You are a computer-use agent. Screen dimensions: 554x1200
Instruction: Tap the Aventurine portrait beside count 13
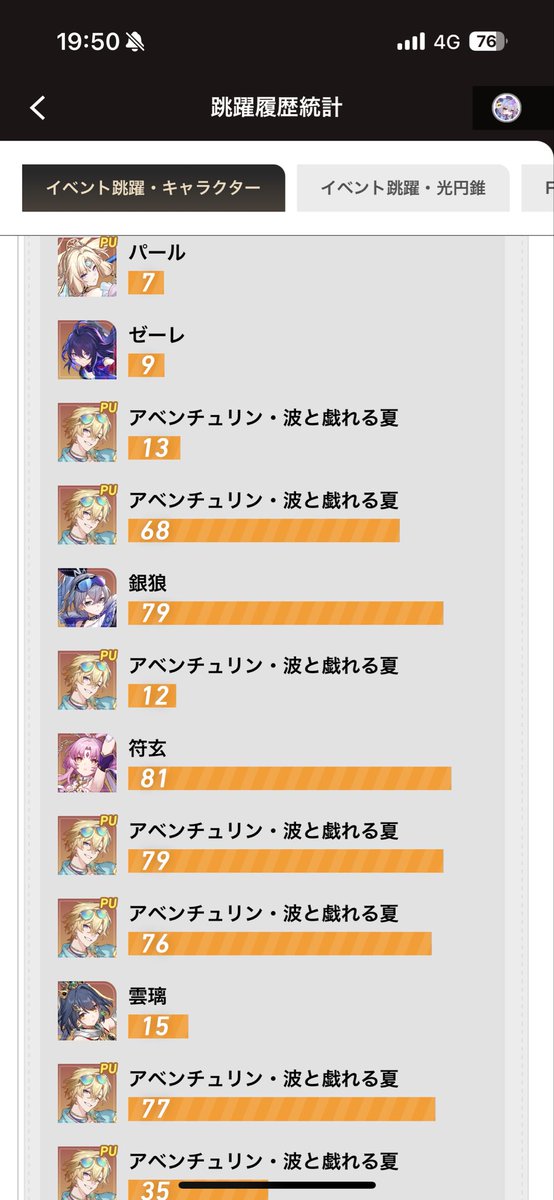tap(87, 432)
